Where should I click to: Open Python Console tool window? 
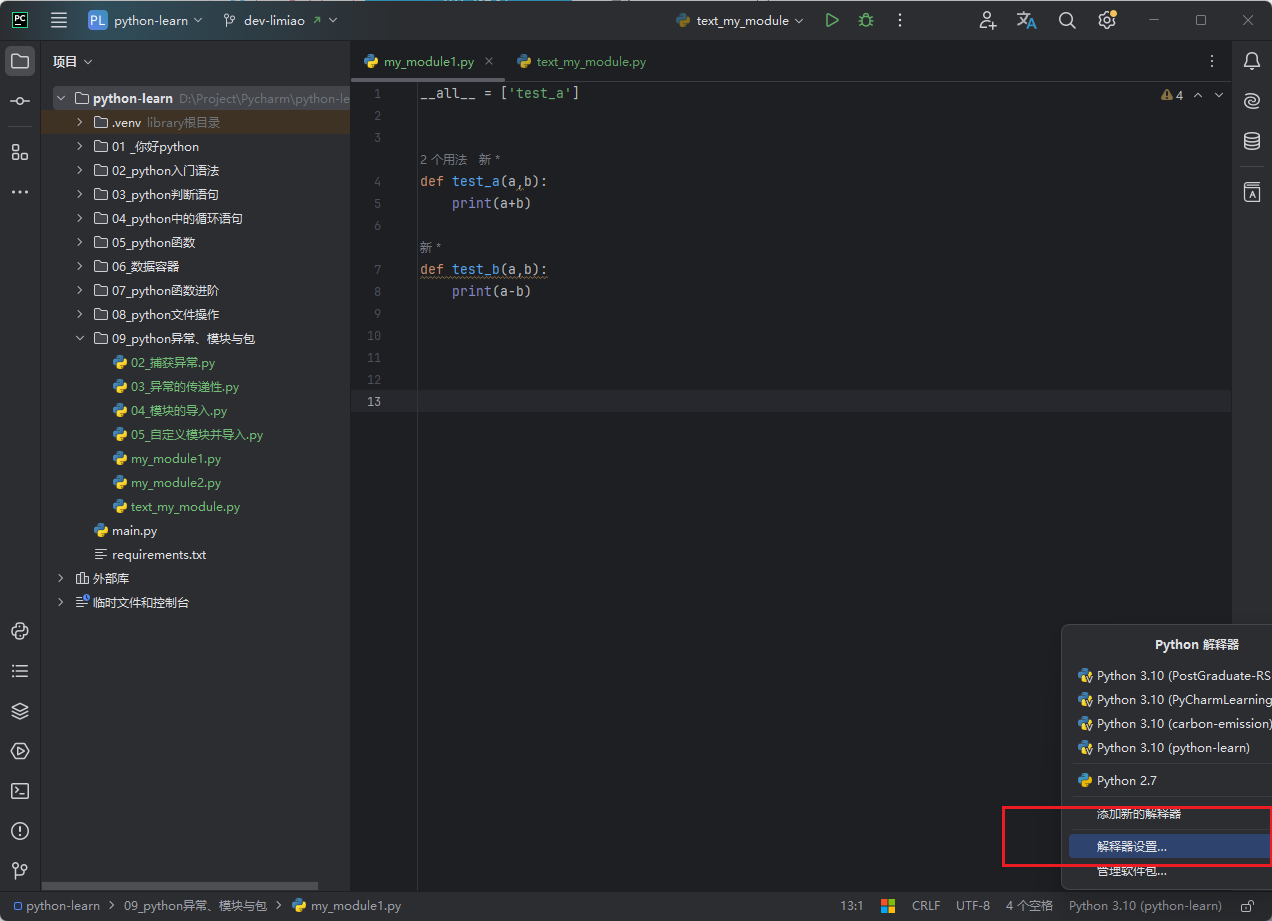pyautogui.click(x=20, y=631)
